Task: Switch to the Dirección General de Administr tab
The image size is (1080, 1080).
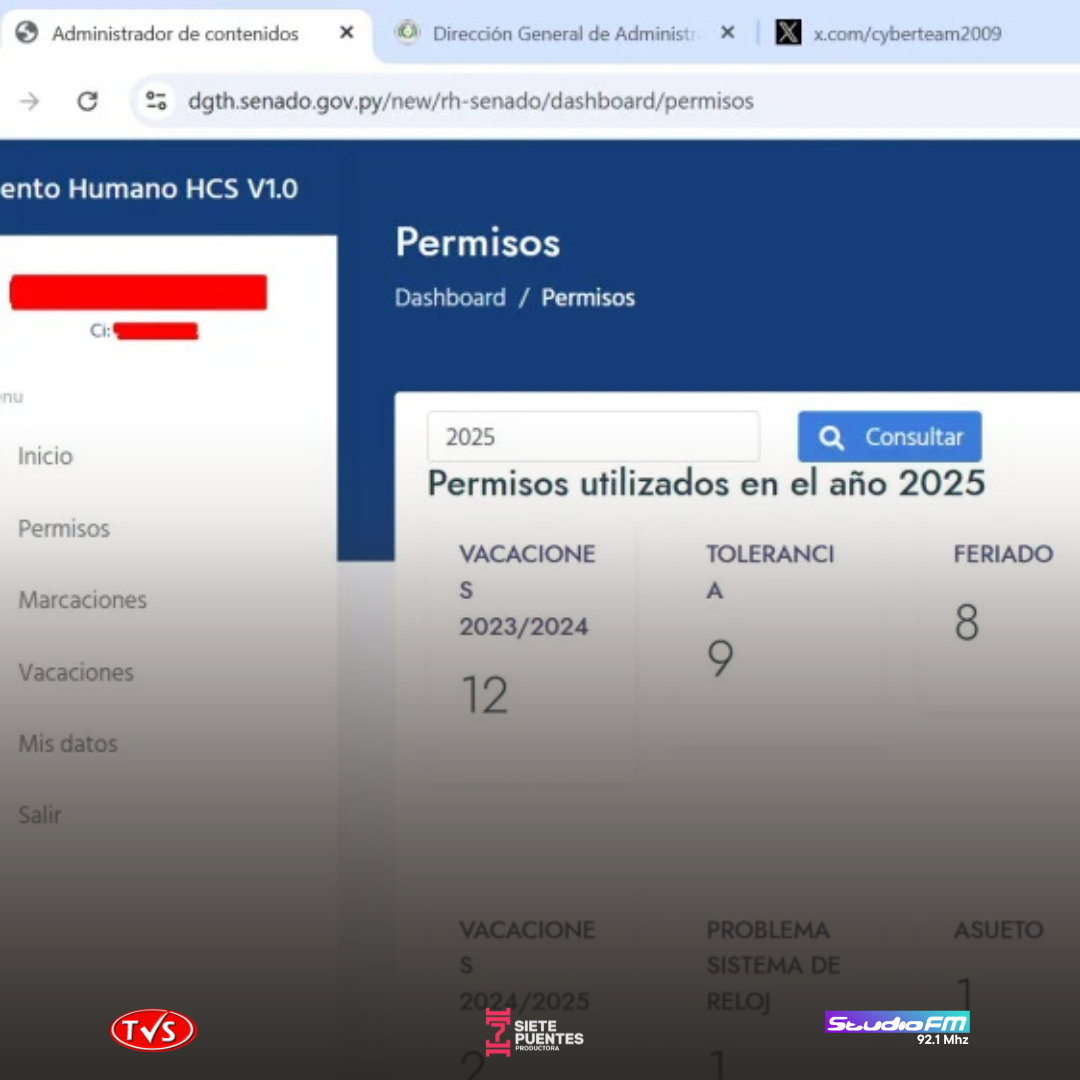Action: click(x=565, y=33)
